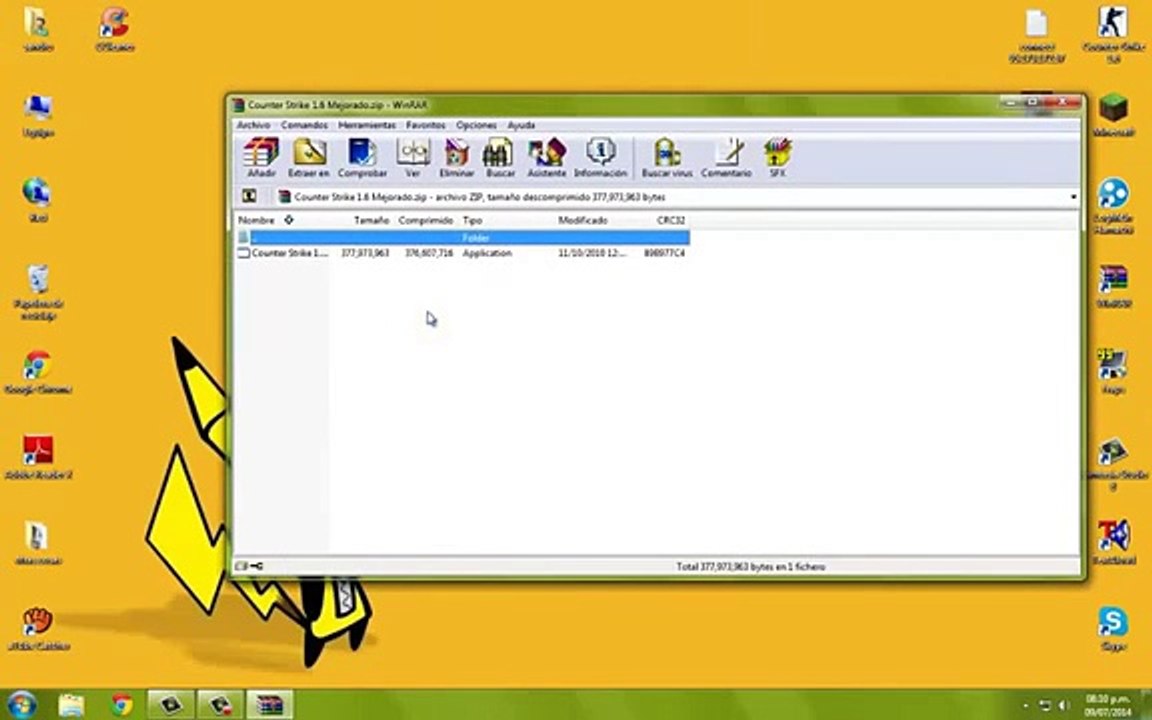Open the Google Chrome desktop shortcut

(37, 373)
